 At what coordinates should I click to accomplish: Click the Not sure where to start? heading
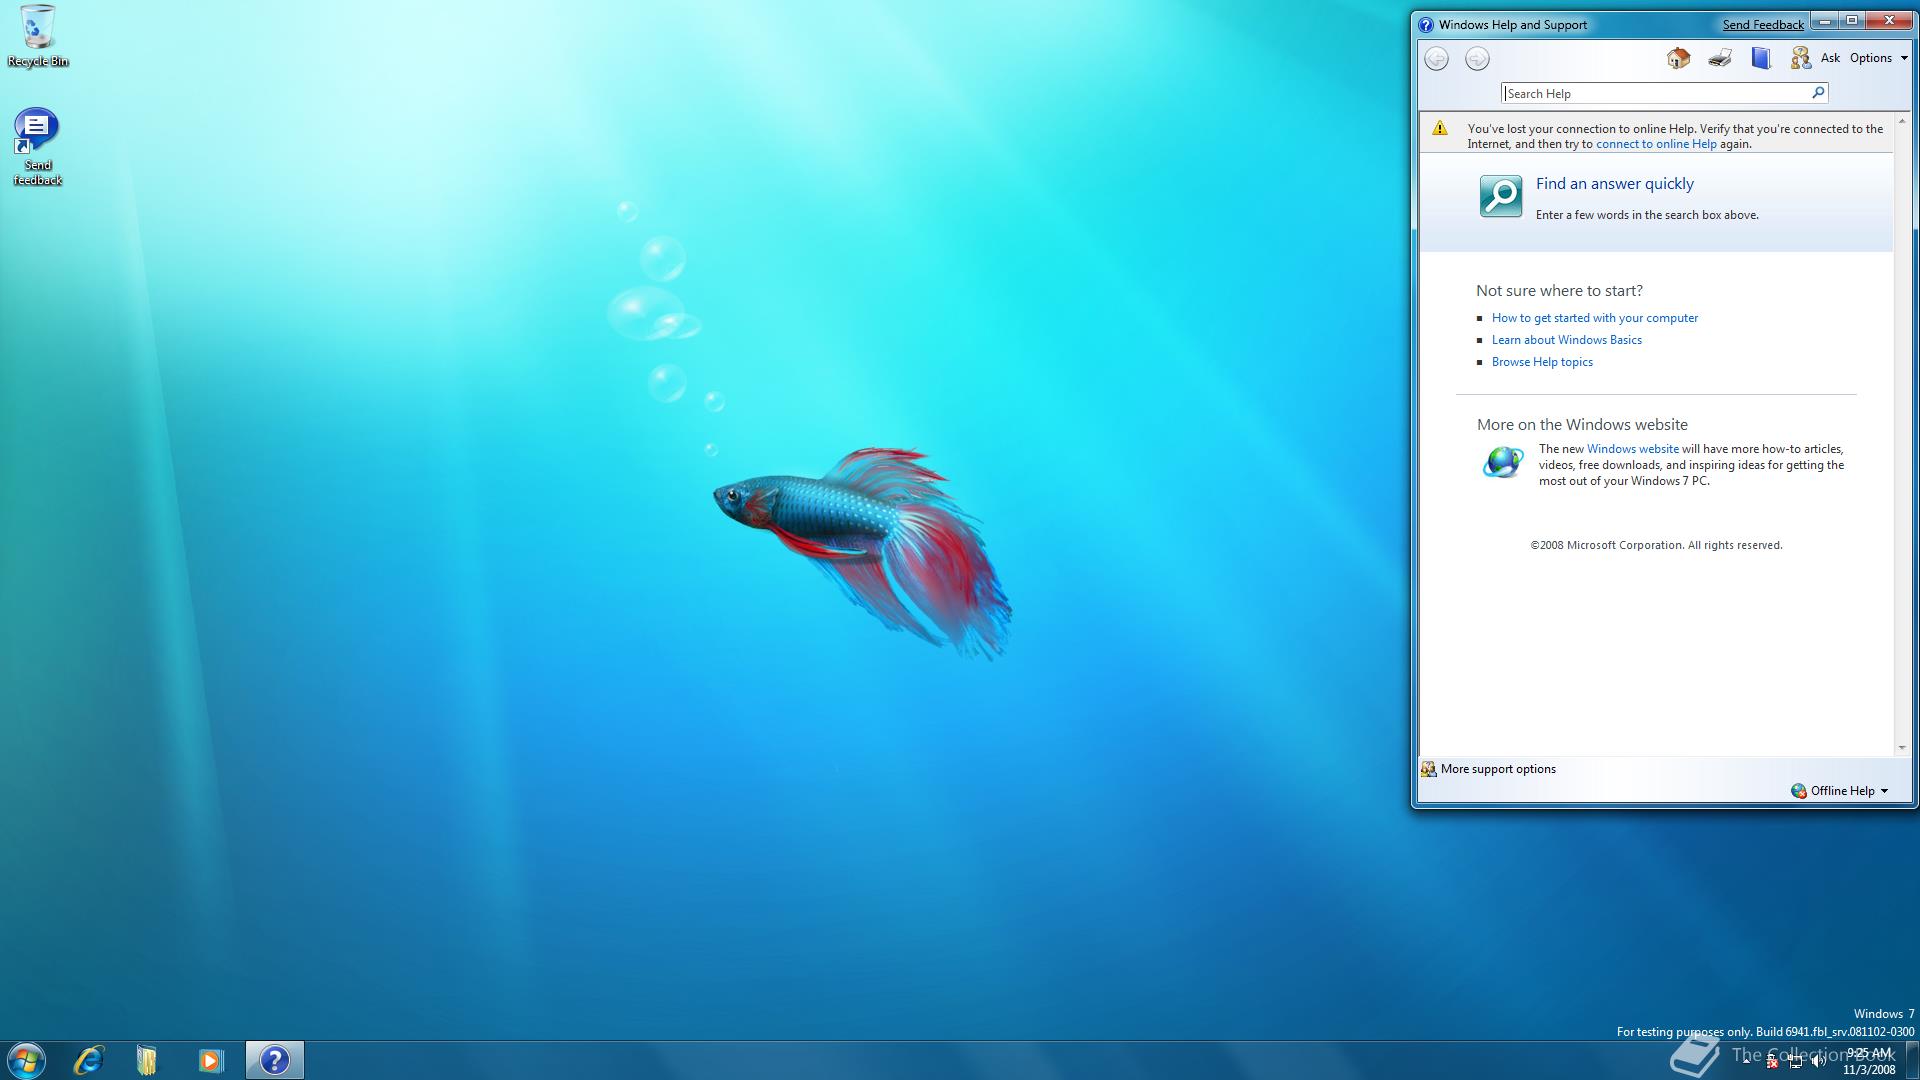coord(1559,291)
